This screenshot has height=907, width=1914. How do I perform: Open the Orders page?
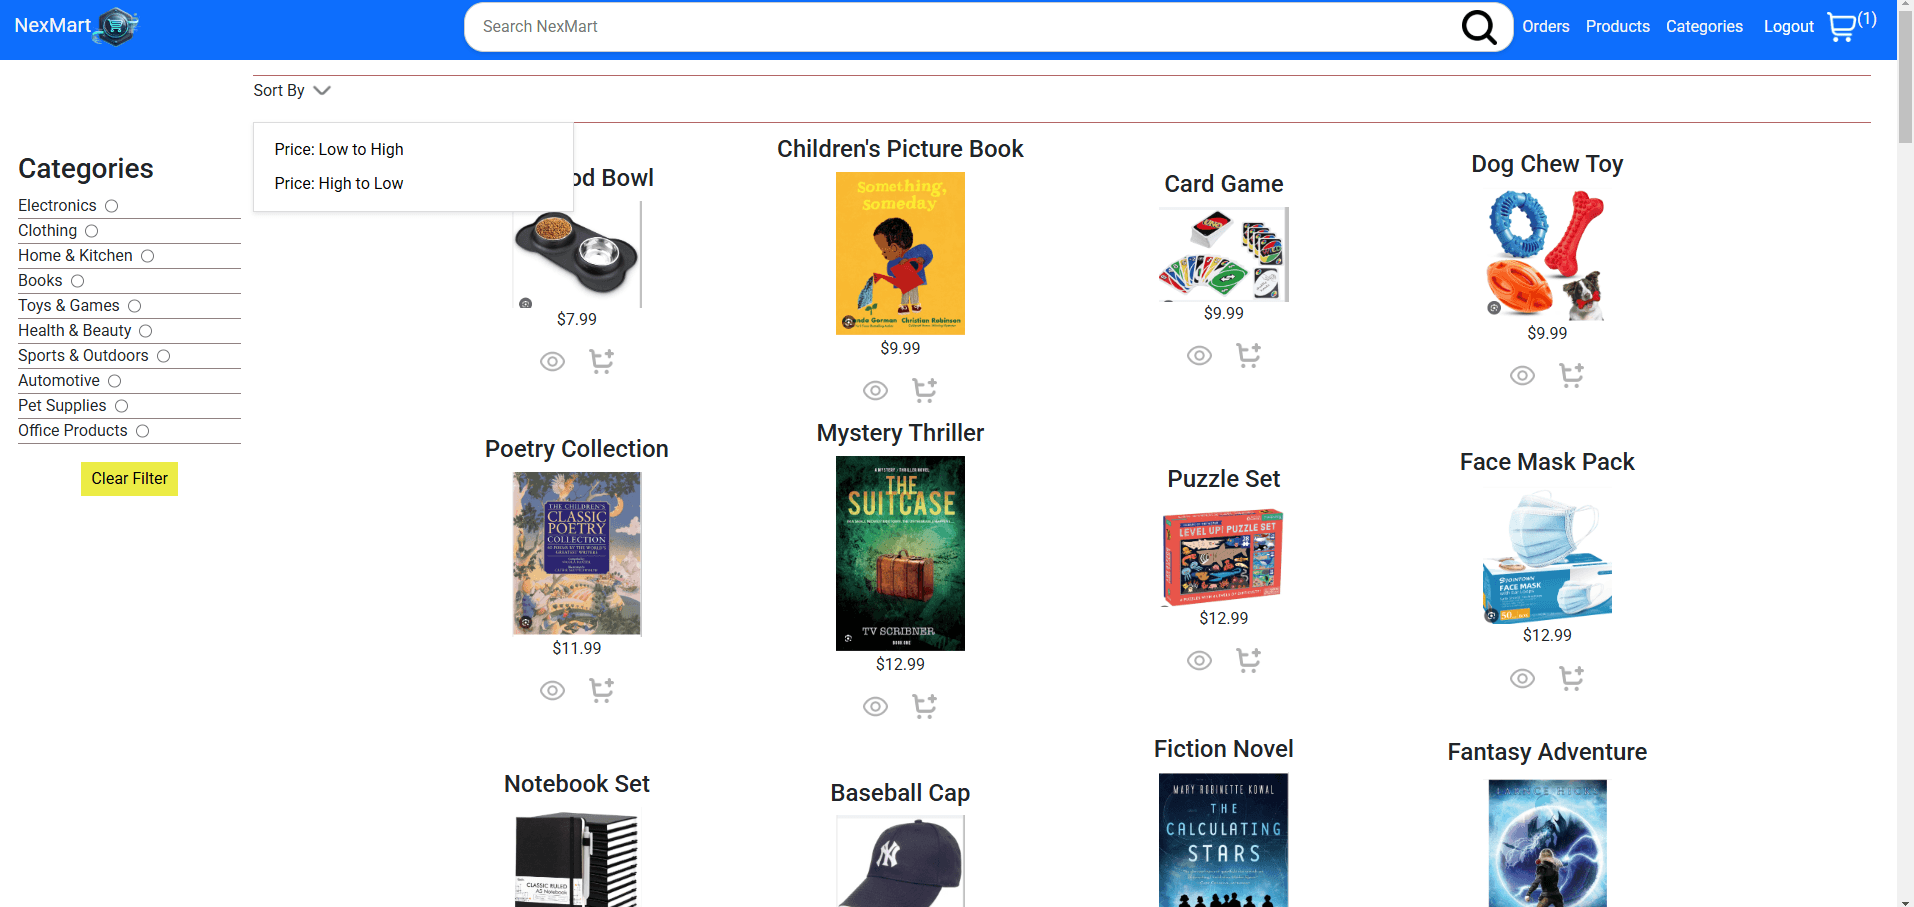tap(1545, 27)
